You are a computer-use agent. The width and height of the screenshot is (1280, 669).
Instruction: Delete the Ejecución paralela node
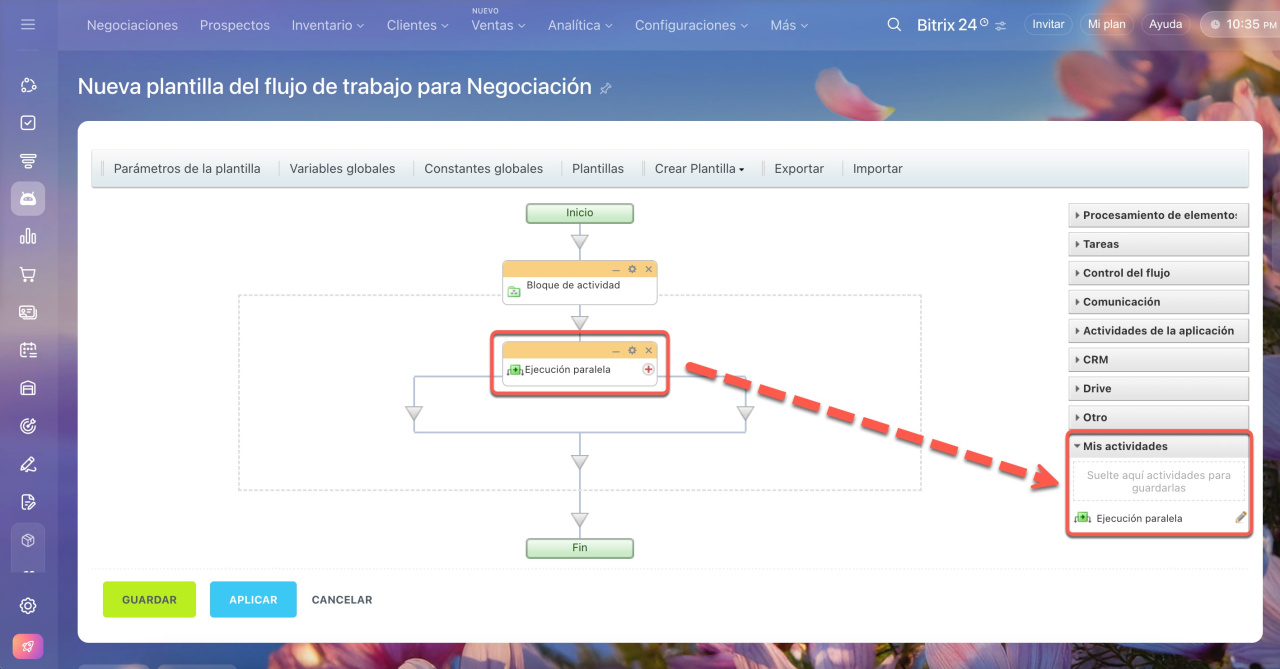point(648,351)
